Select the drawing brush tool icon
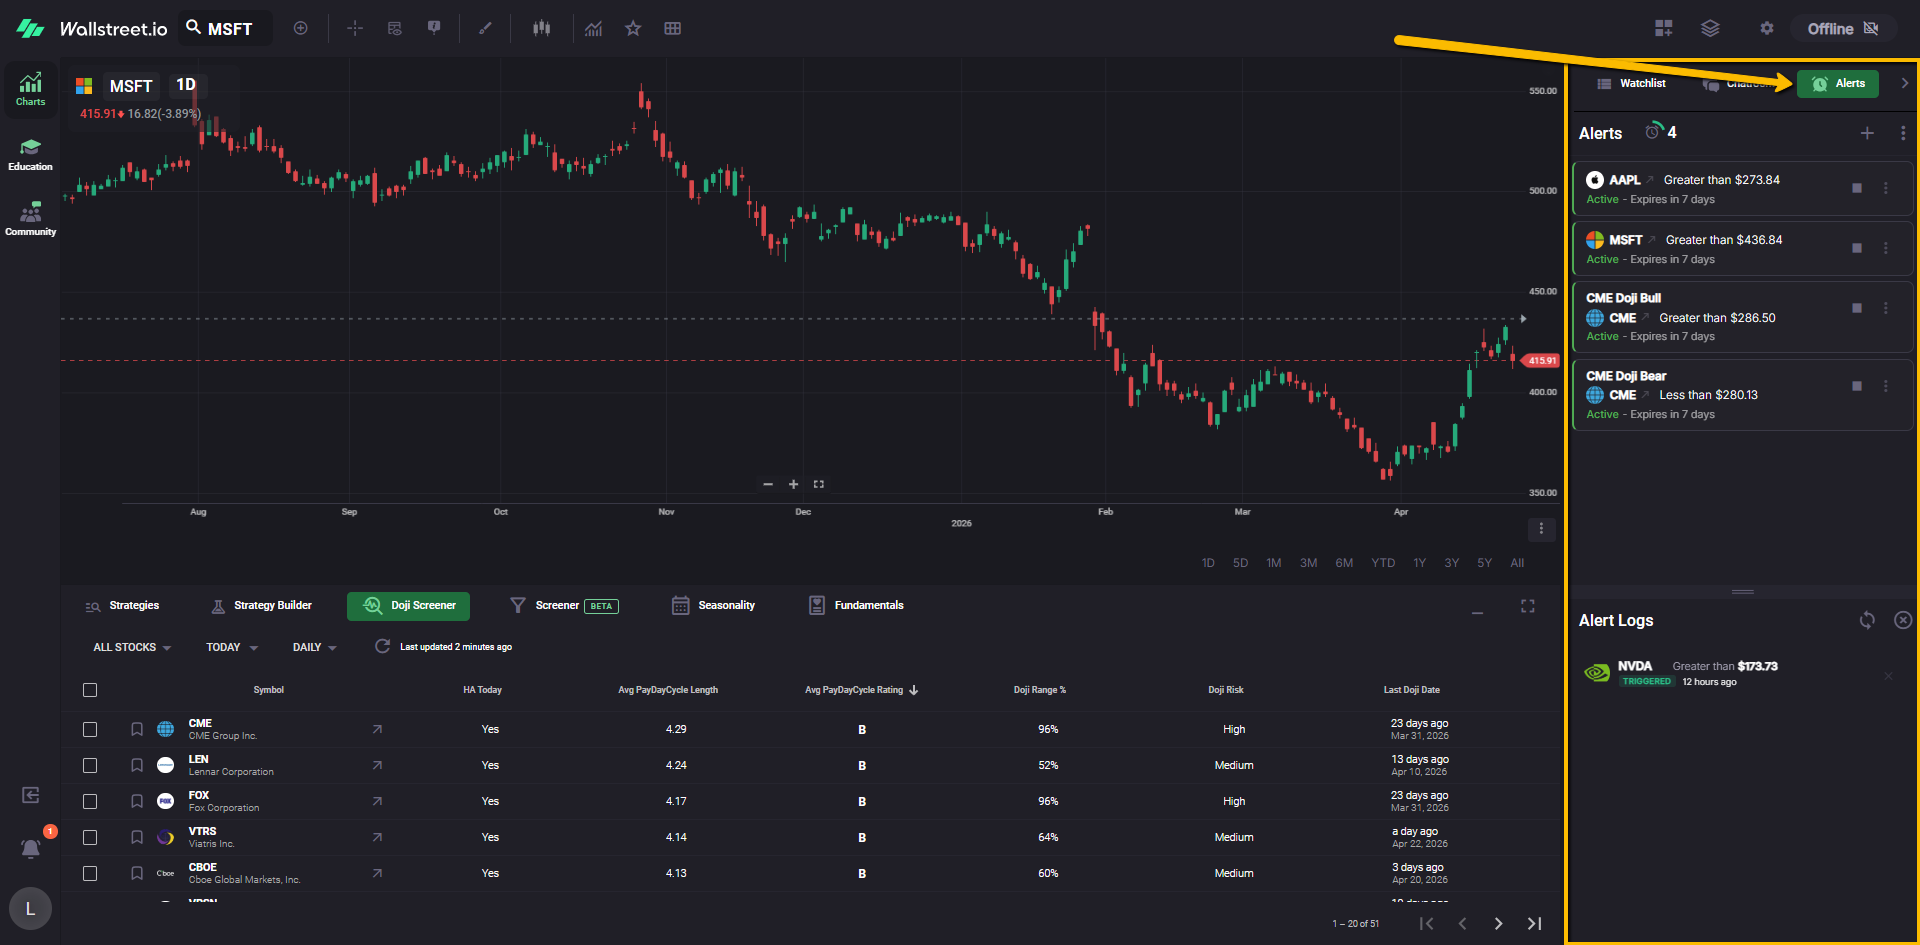This screenshot has height=945, width=1920. (x=485, y=28)
